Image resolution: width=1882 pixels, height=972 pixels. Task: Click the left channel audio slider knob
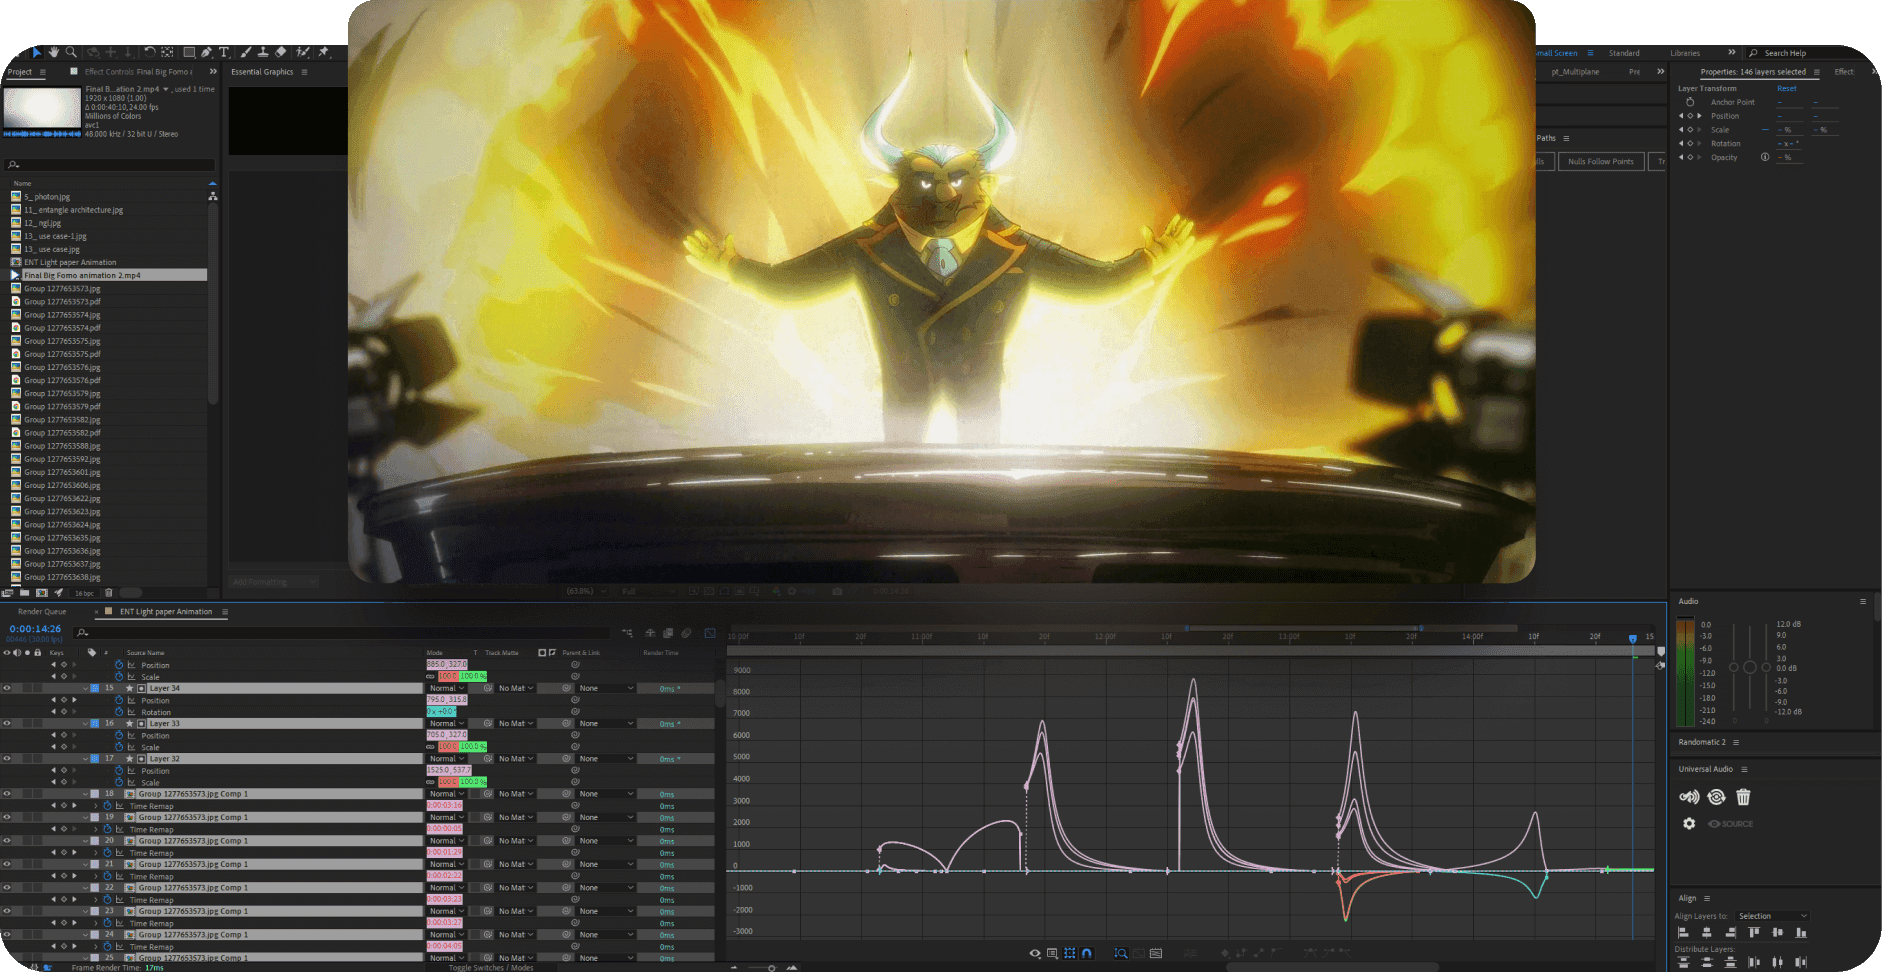(x=1733, y=667)
